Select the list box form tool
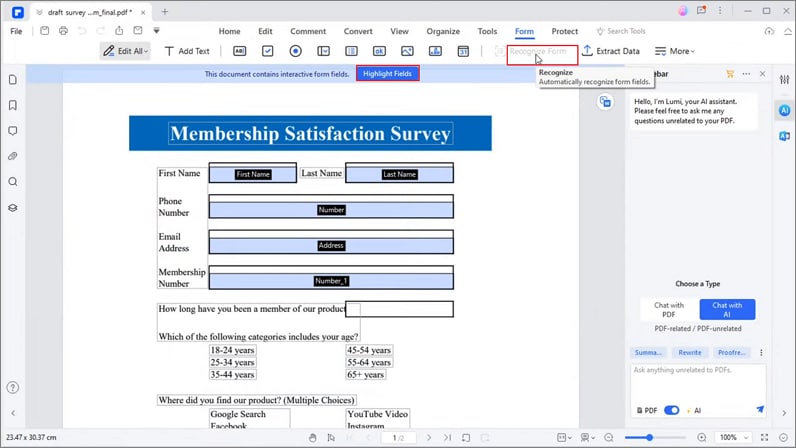This screenshot has width=796, height=448. [351, 51]
